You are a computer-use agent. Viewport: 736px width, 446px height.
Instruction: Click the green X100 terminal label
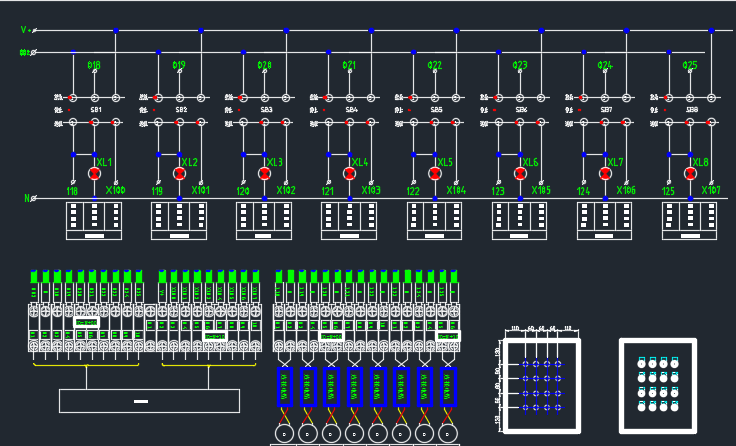pyautogui.click(x=115, y=190)
